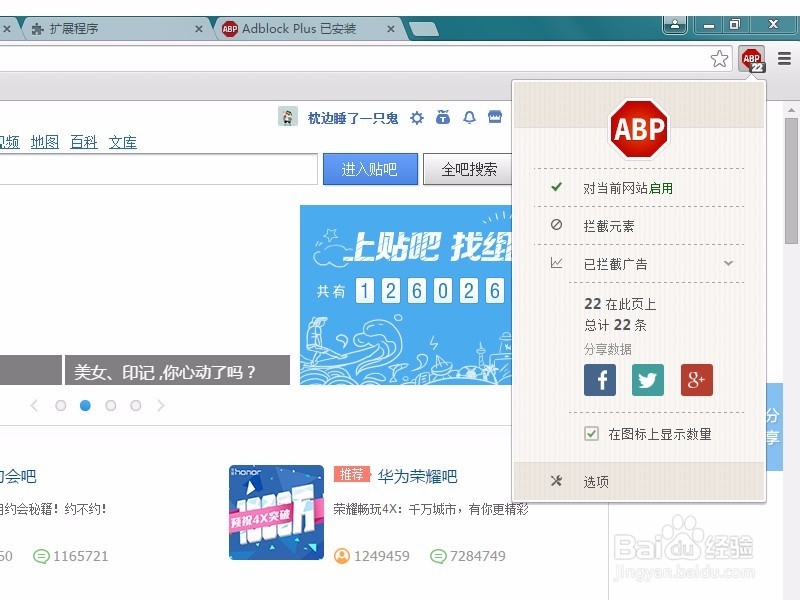Open the gift box icon near username

coord(443,118)
